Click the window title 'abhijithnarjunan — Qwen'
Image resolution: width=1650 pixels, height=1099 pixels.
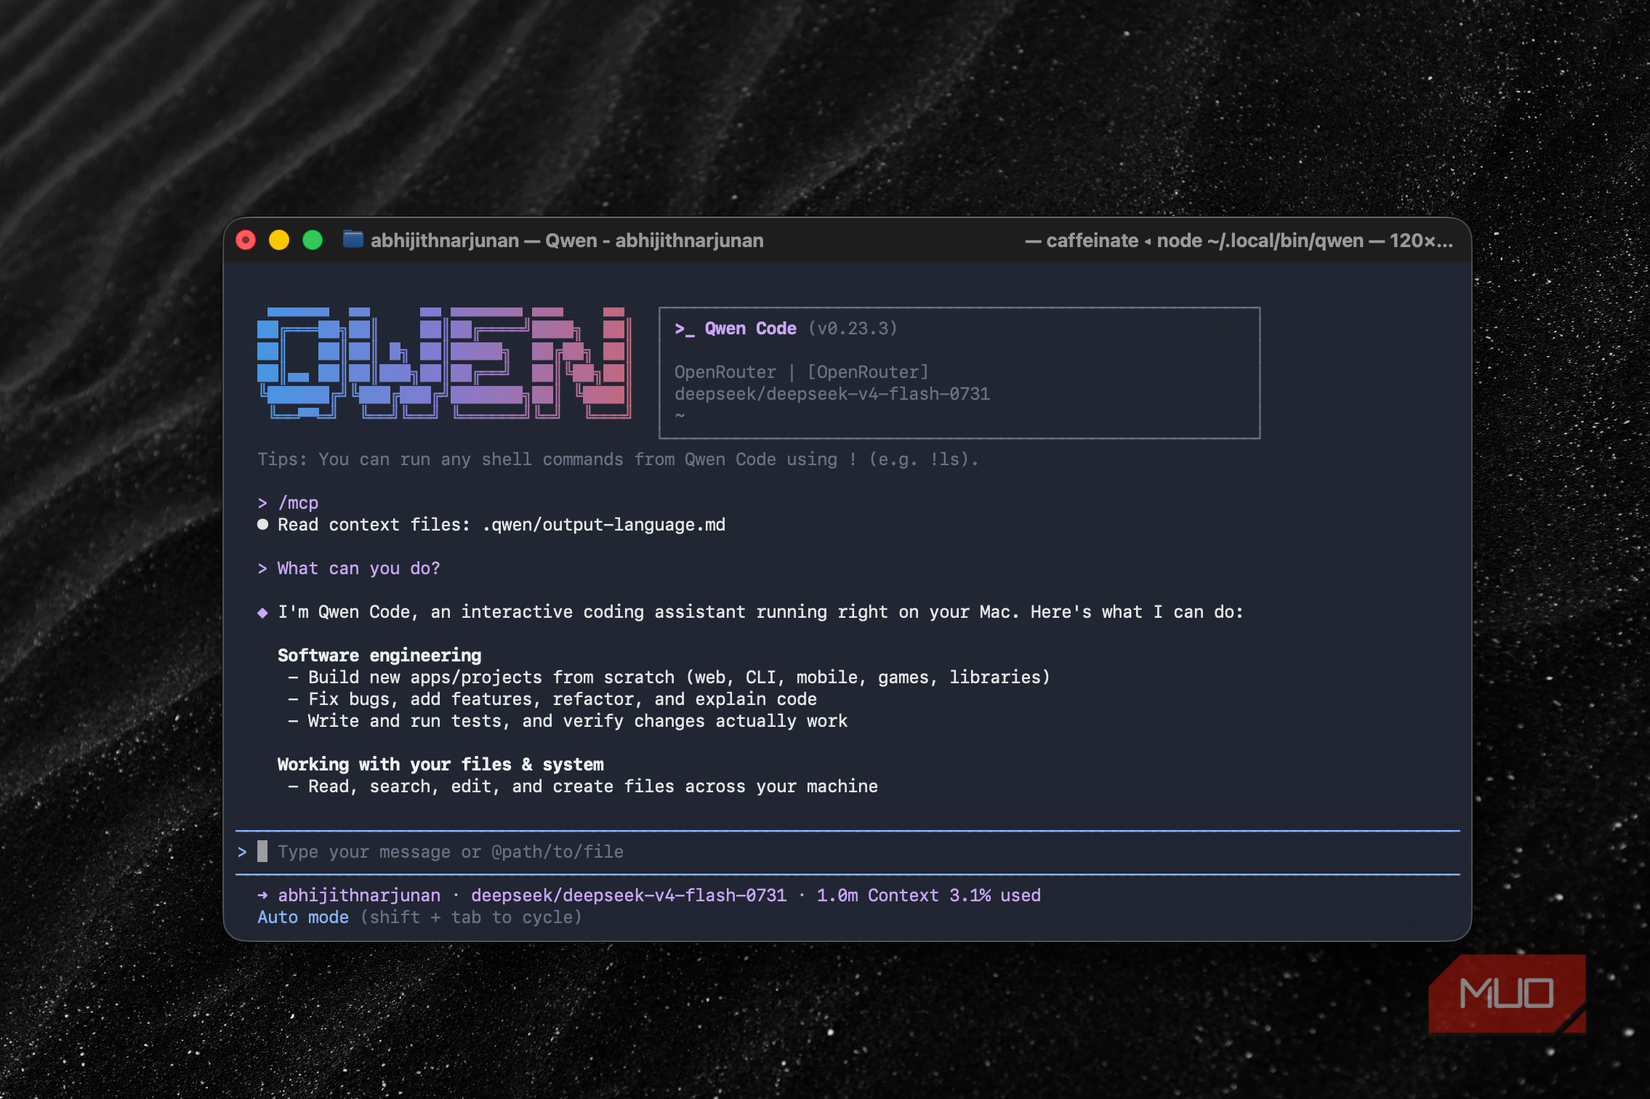(567, 241)
